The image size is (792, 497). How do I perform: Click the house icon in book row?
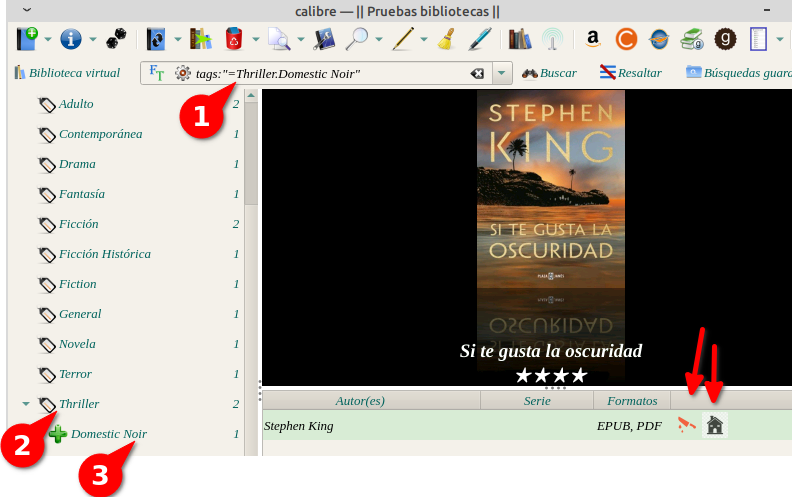[x=714, y=425]
